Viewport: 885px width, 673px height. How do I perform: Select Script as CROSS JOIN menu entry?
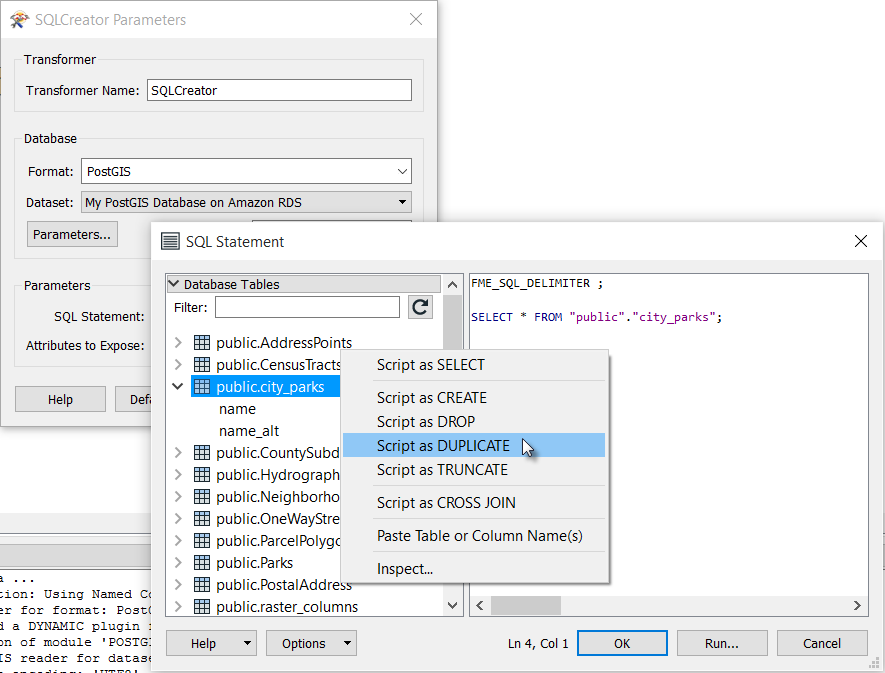coord(446,503)
